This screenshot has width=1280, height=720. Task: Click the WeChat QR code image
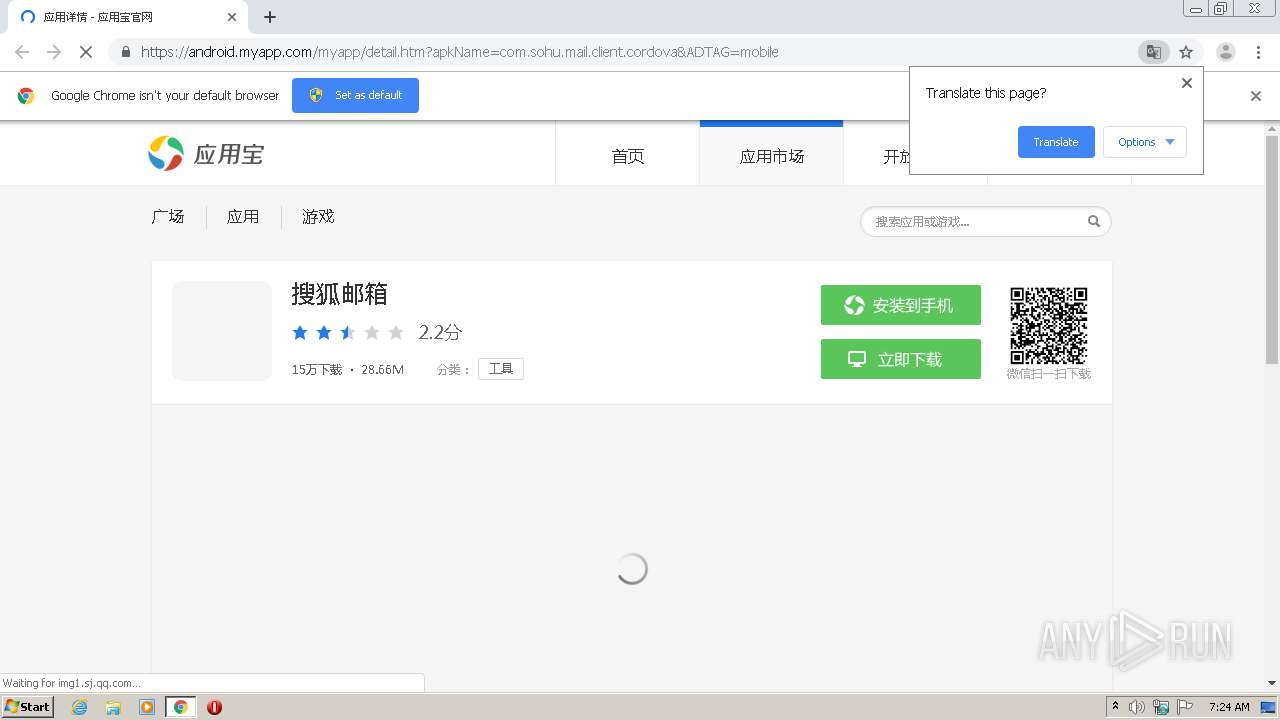1048,326
